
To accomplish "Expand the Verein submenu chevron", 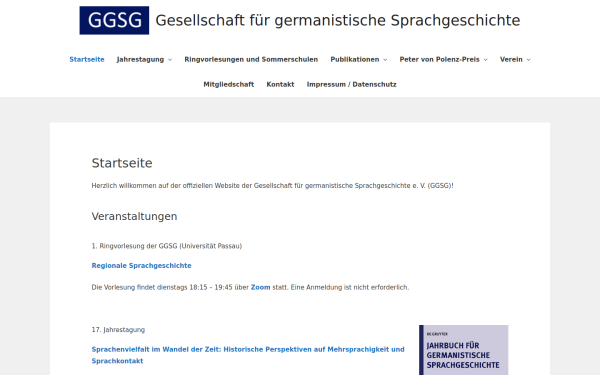I will [x=529, y=60].
